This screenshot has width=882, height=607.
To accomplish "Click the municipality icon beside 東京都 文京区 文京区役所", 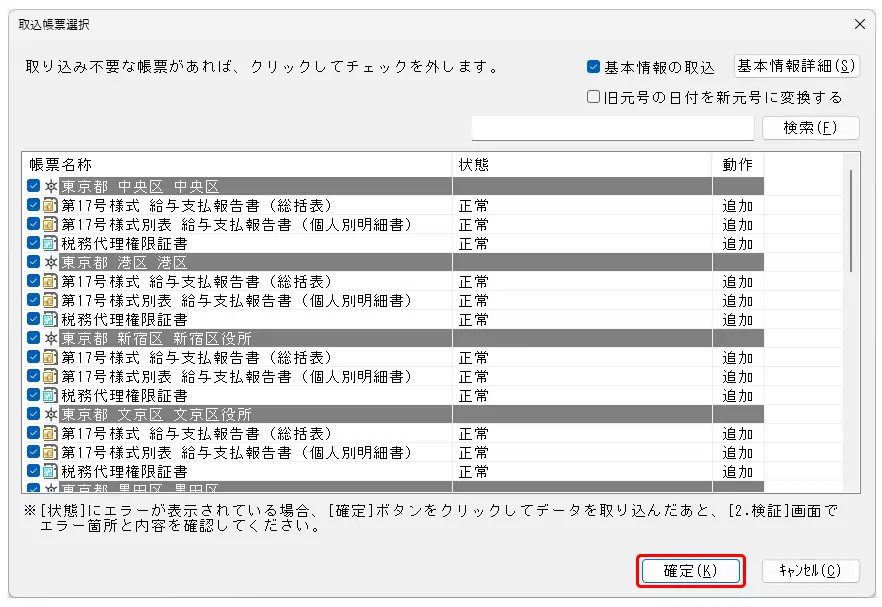I will click(50, 415).
